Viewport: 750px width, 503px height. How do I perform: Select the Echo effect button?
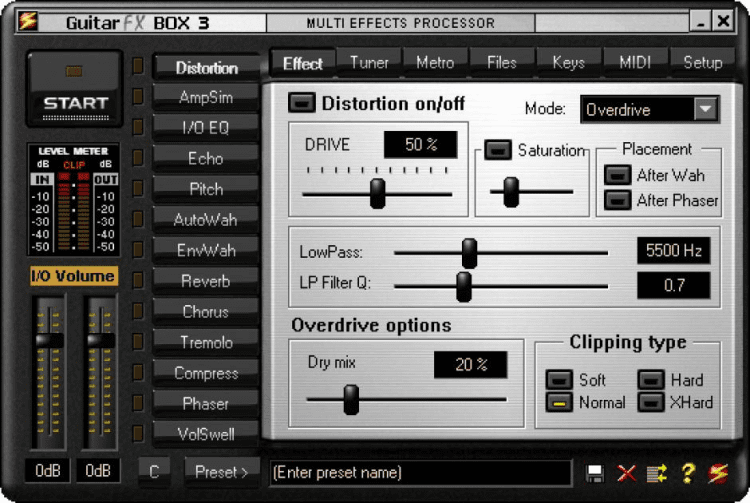pos(207,159)
